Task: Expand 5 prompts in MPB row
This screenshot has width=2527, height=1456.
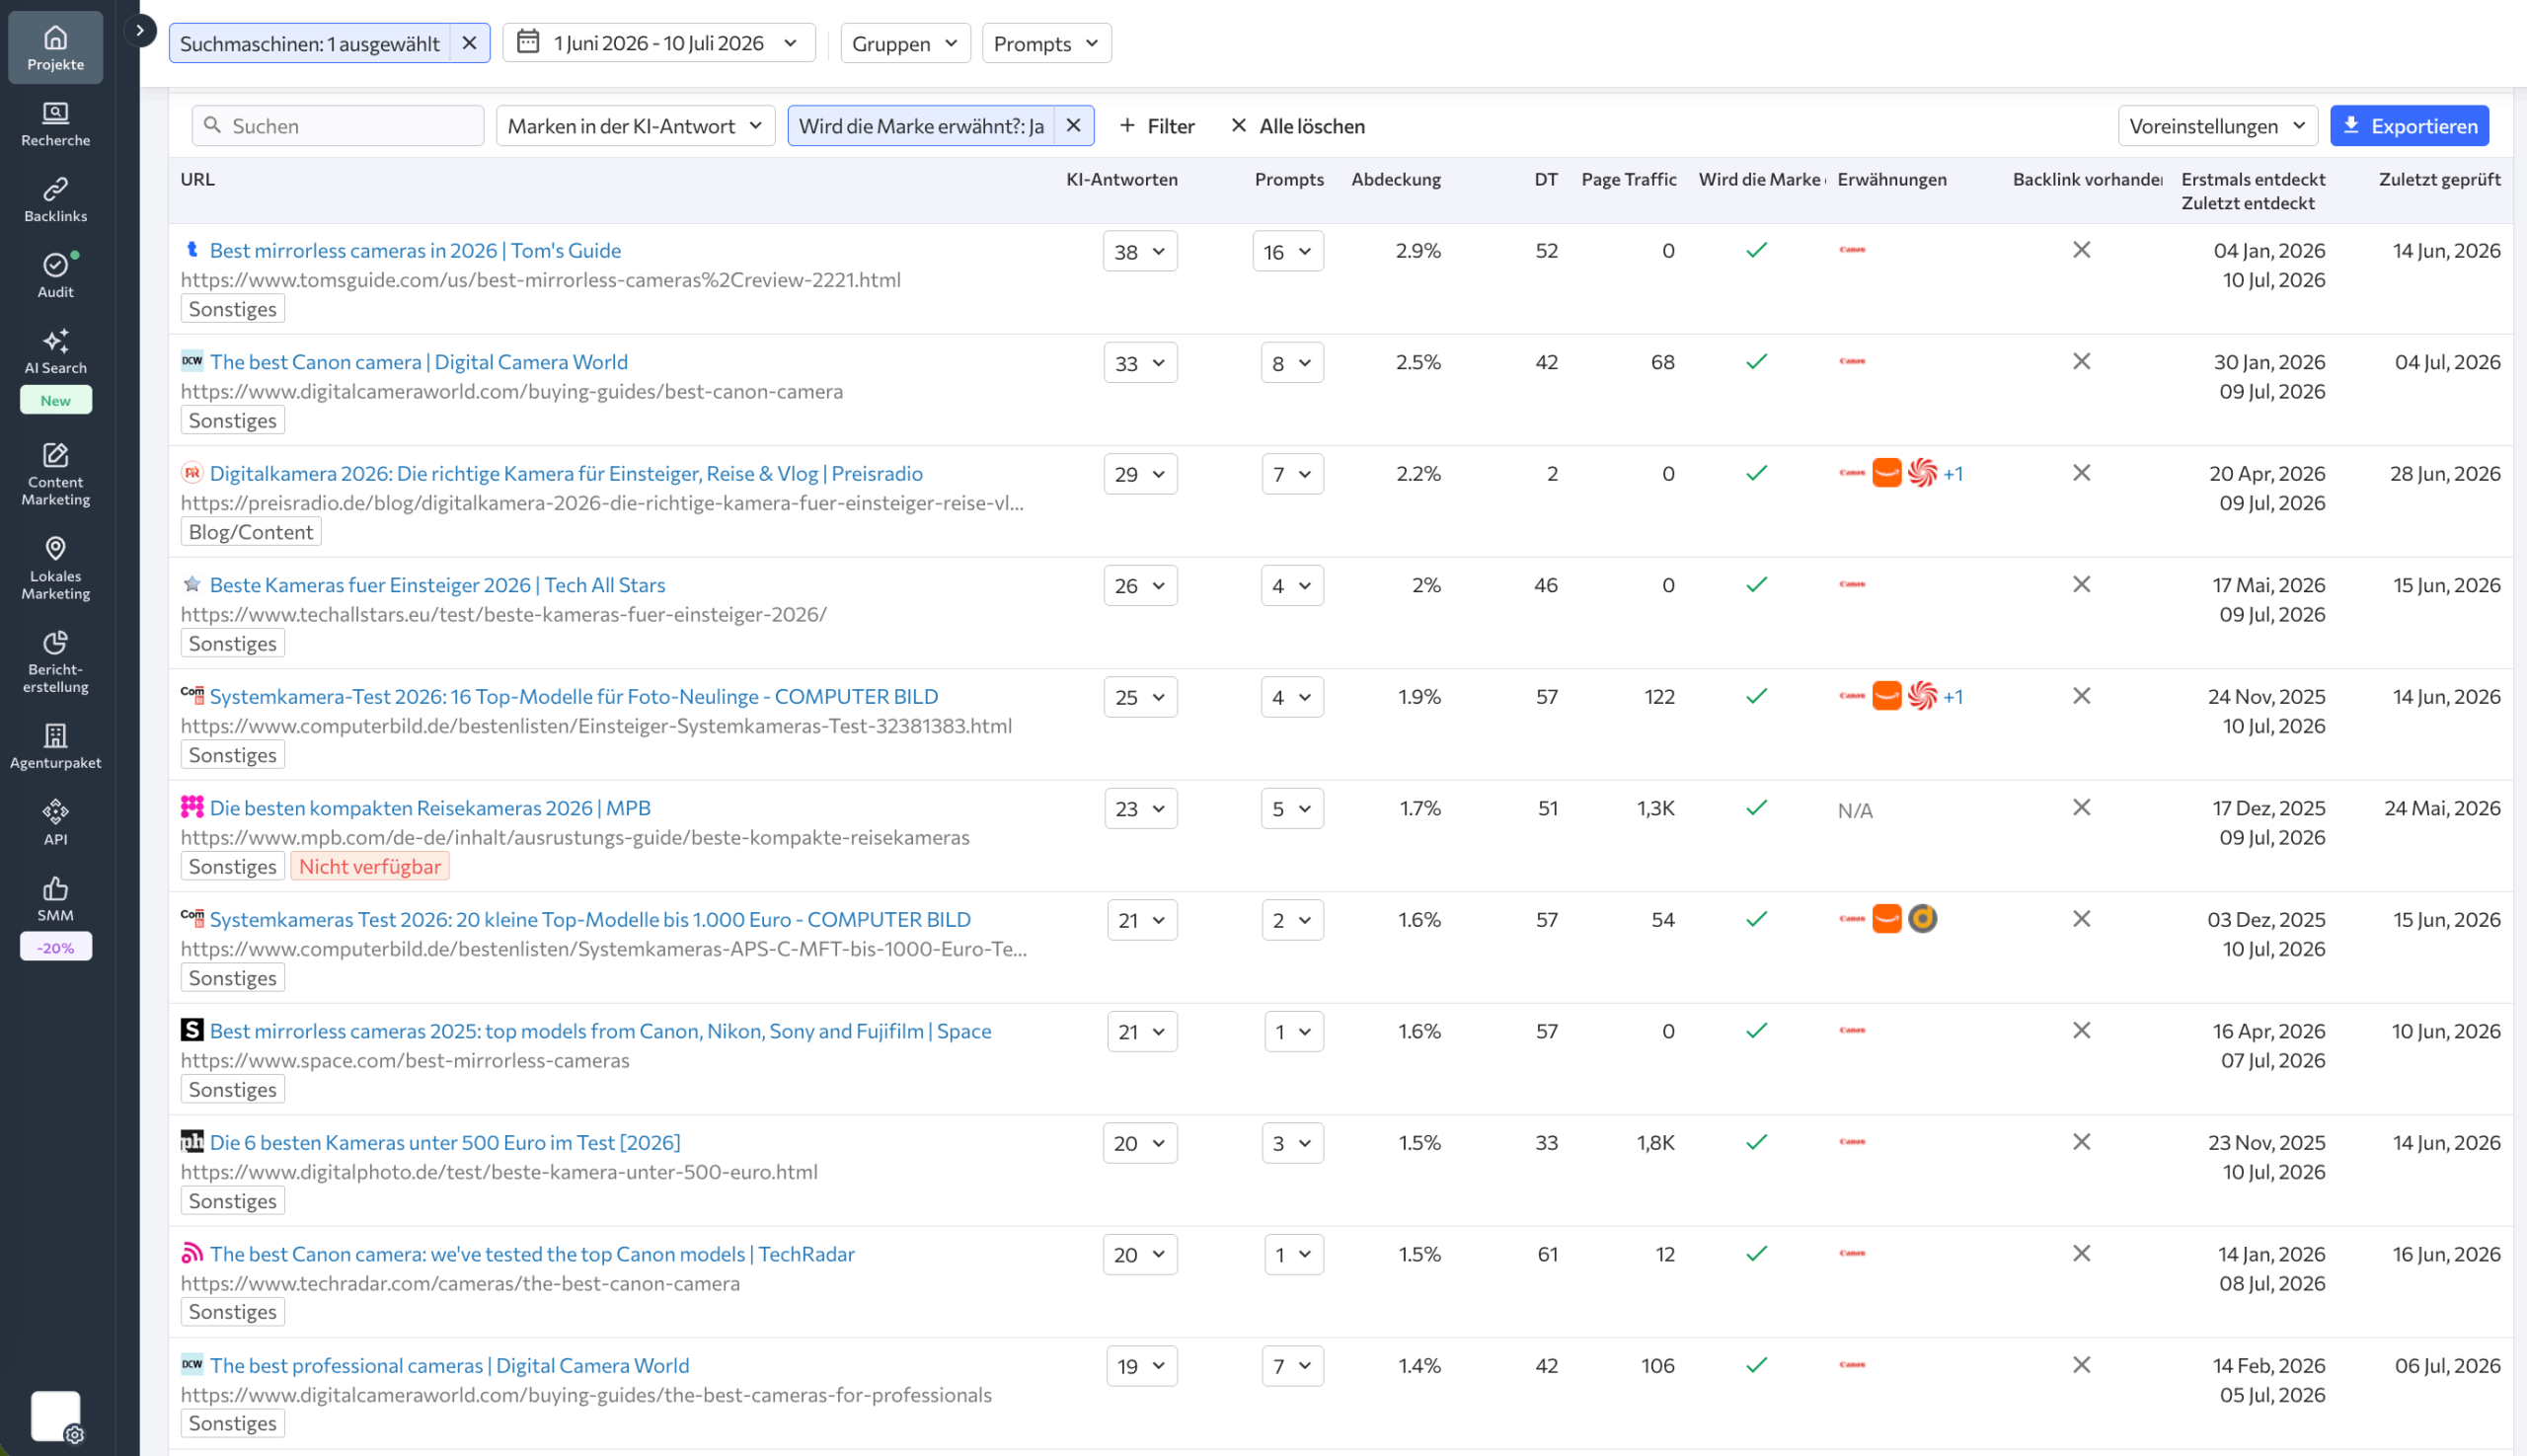Action: tap(1292, 809)
